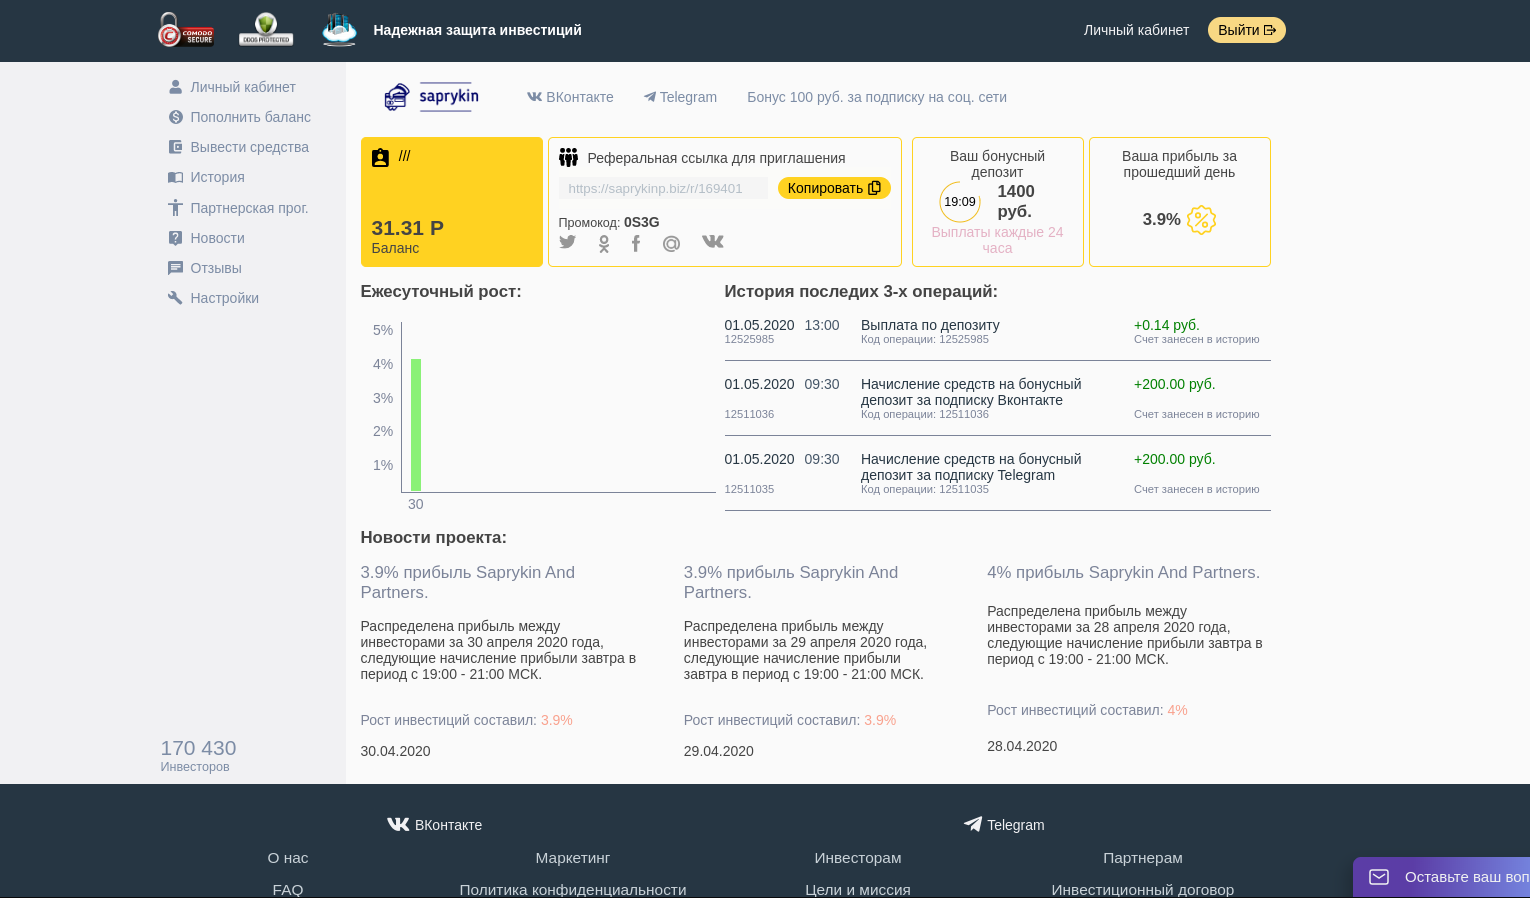Open the saprykin logo home link

pos(431,97)
